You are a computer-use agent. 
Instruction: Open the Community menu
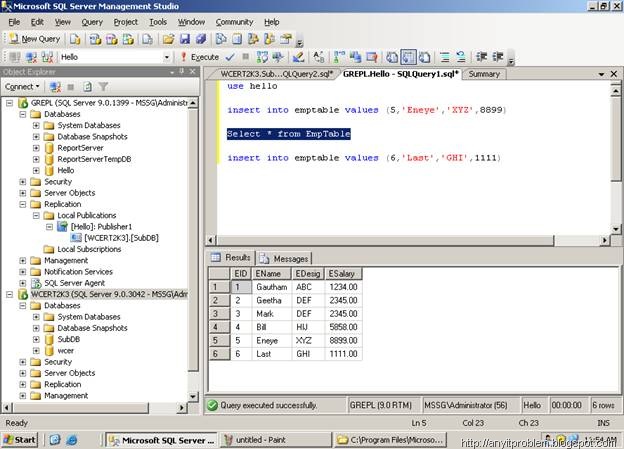pos(234,22)
